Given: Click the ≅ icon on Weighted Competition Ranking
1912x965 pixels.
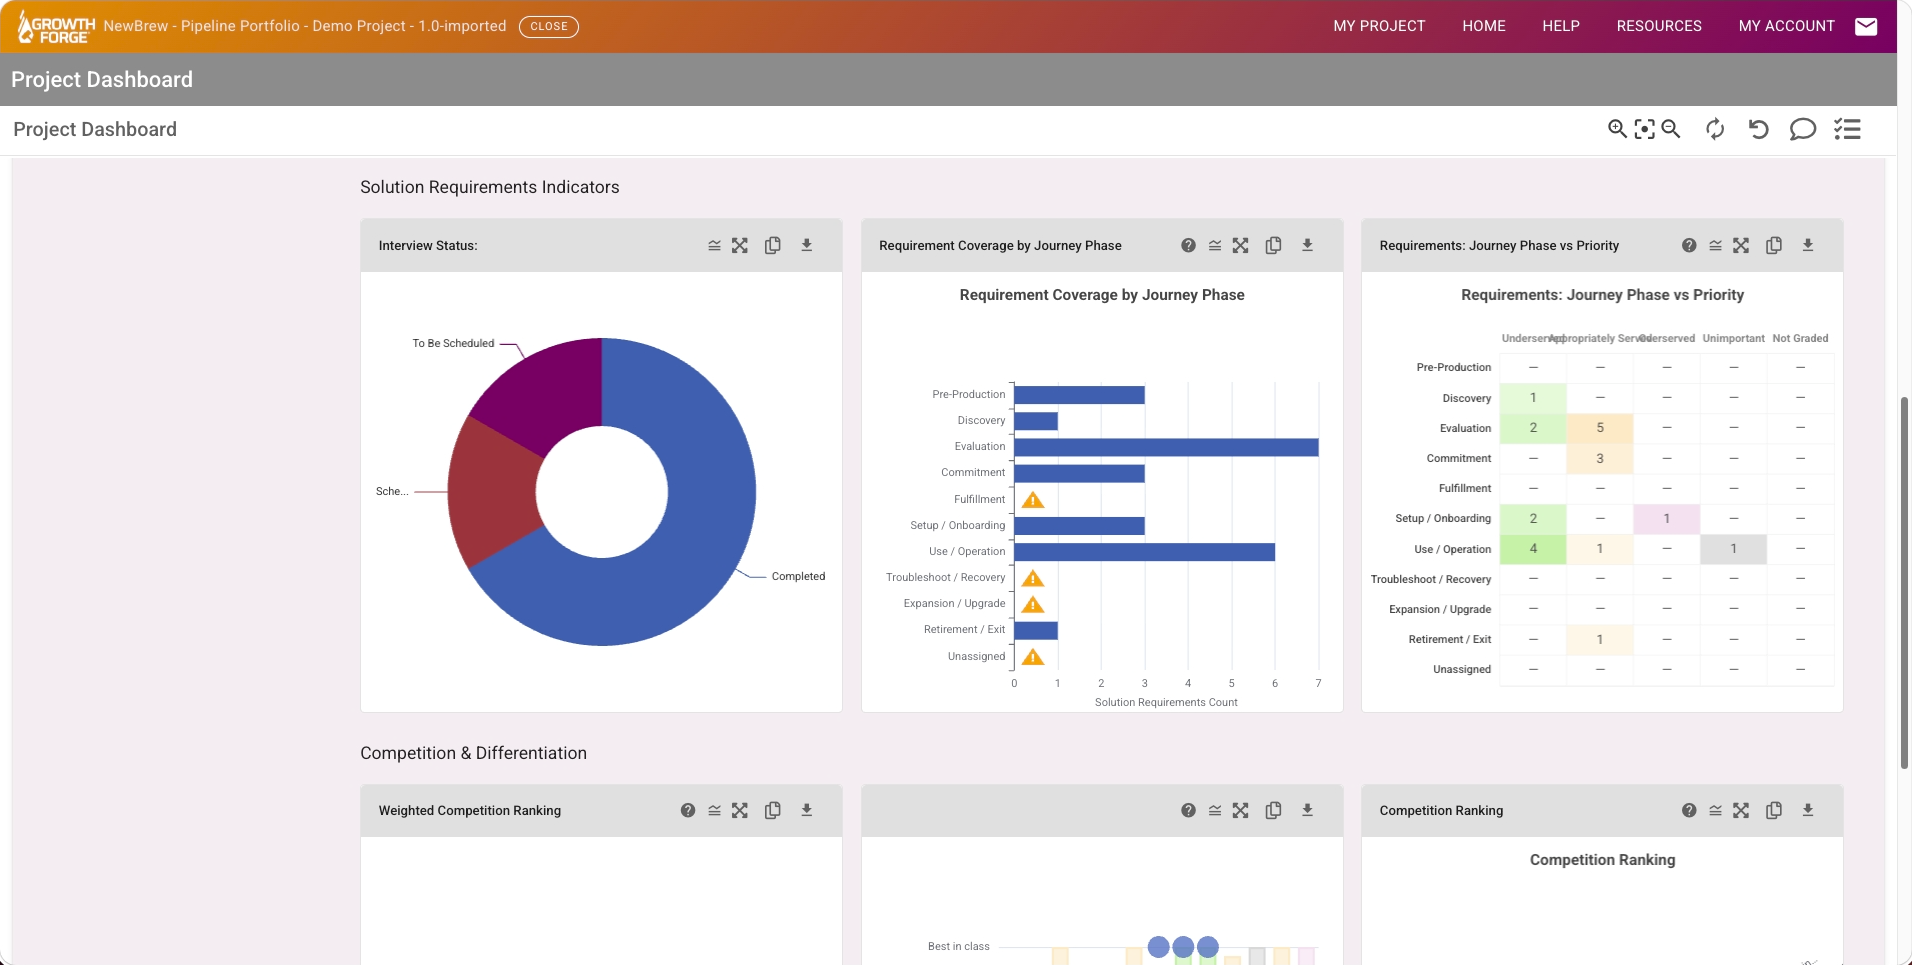Looking at the screenshot, I should (x=714, y=810).
